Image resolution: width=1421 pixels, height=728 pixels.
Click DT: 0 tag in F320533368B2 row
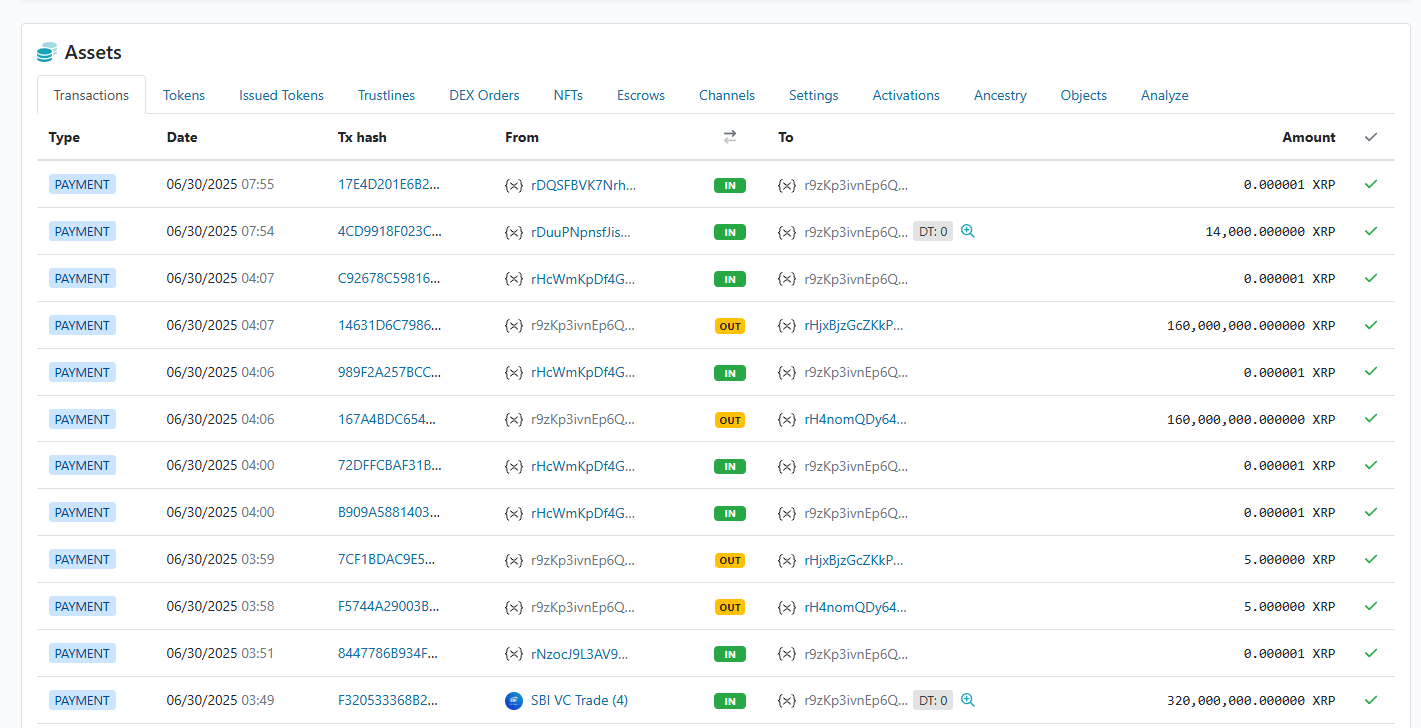click(x=933, y=700)
